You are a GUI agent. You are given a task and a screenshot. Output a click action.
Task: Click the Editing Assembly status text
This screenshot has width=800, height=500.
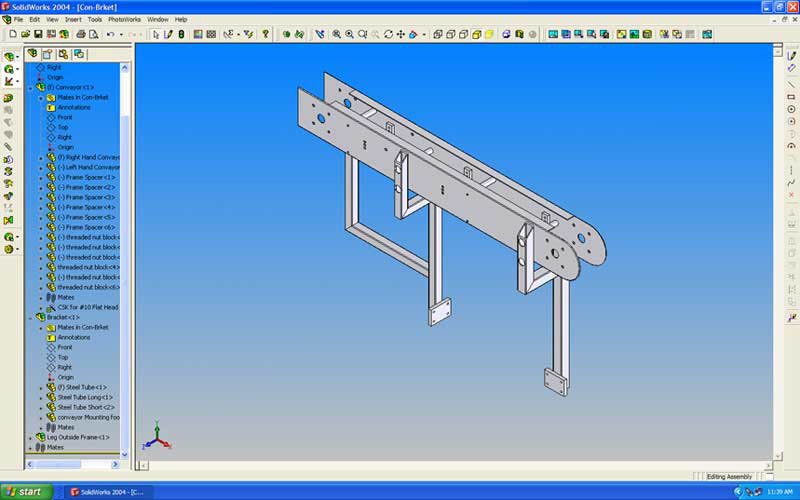tap(729, 477)
